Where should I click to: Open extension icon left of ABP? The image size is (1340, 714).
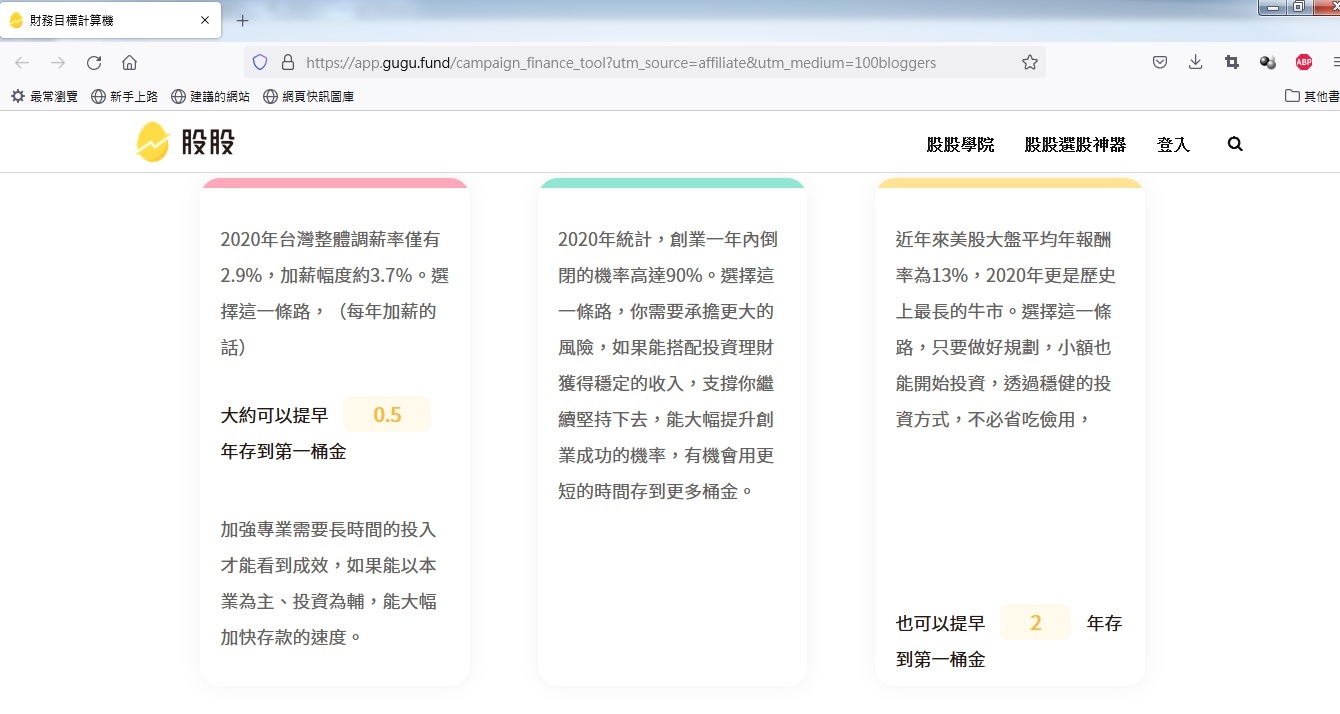1268,62
